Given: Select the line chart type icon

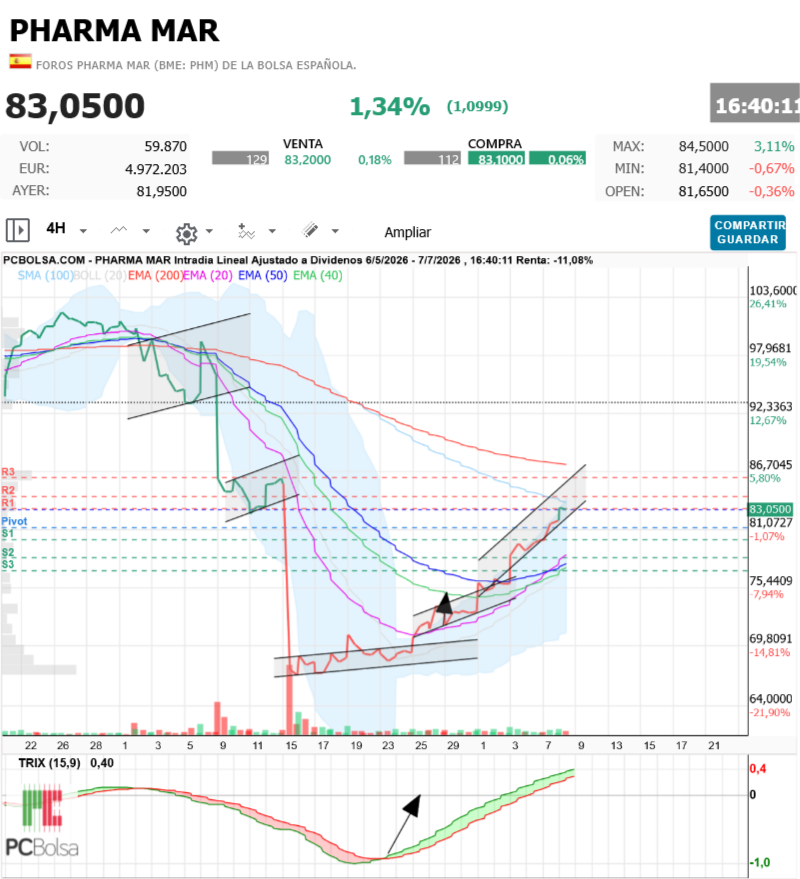Looking at the screenshot, I should pyautogui.click(x=119, y=230).
